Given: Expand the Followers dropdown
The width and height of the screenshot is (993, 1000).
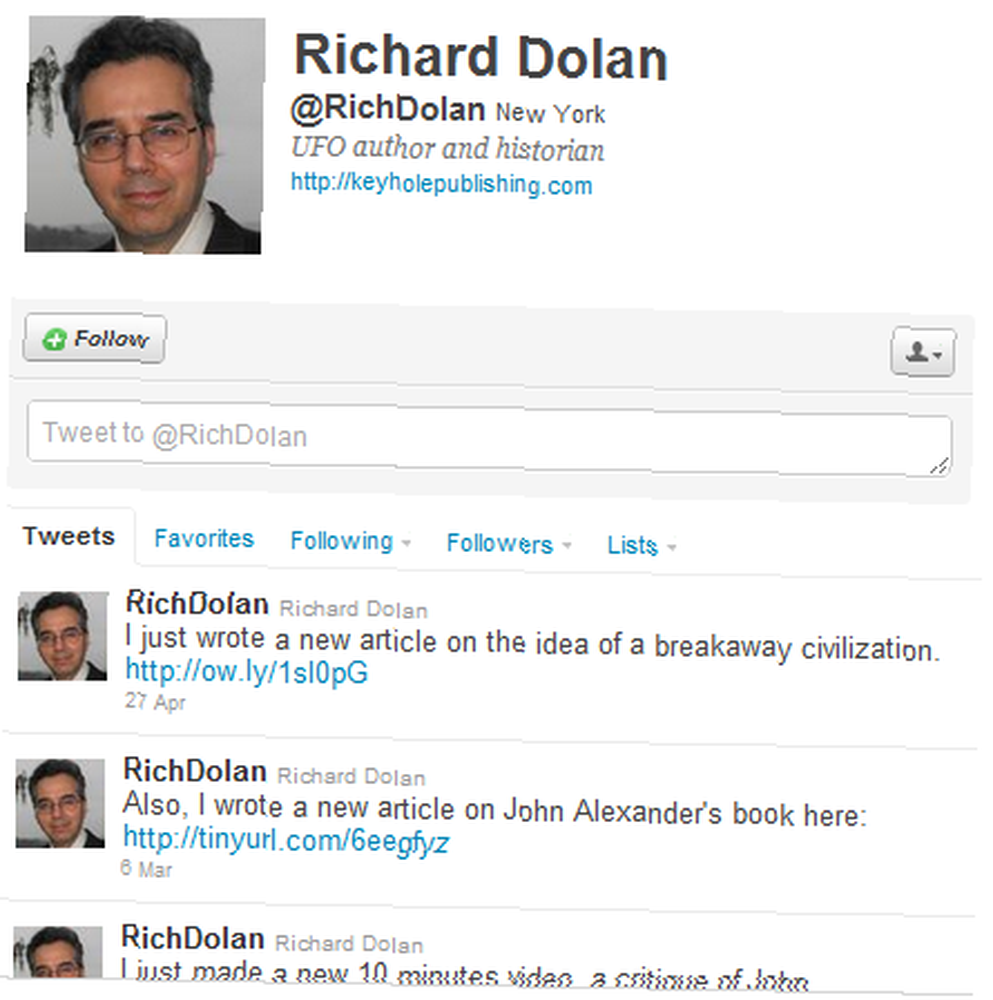Looking at the screenshot, I should tap(508, 543).
